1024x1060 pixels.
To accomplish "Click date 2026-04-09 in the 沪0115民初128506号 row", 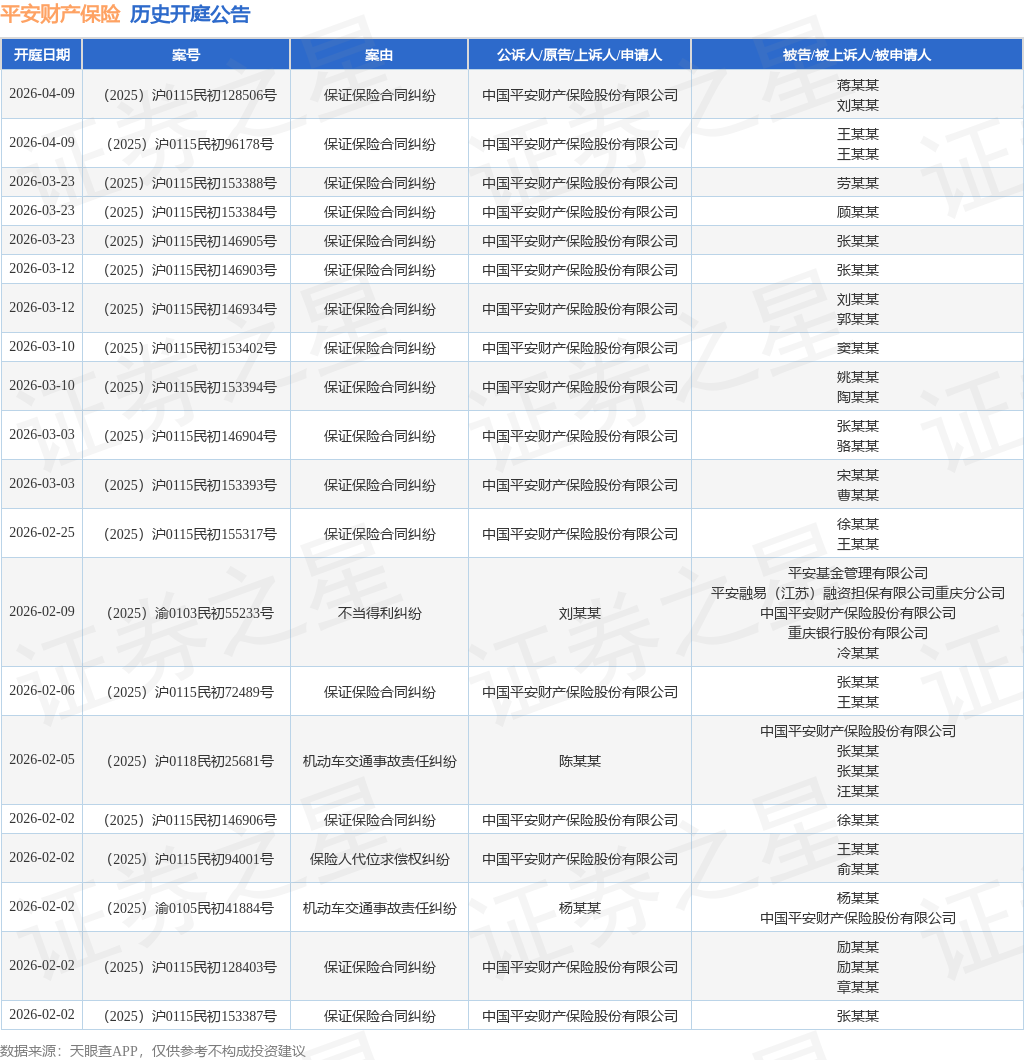I will coord(42,93).
